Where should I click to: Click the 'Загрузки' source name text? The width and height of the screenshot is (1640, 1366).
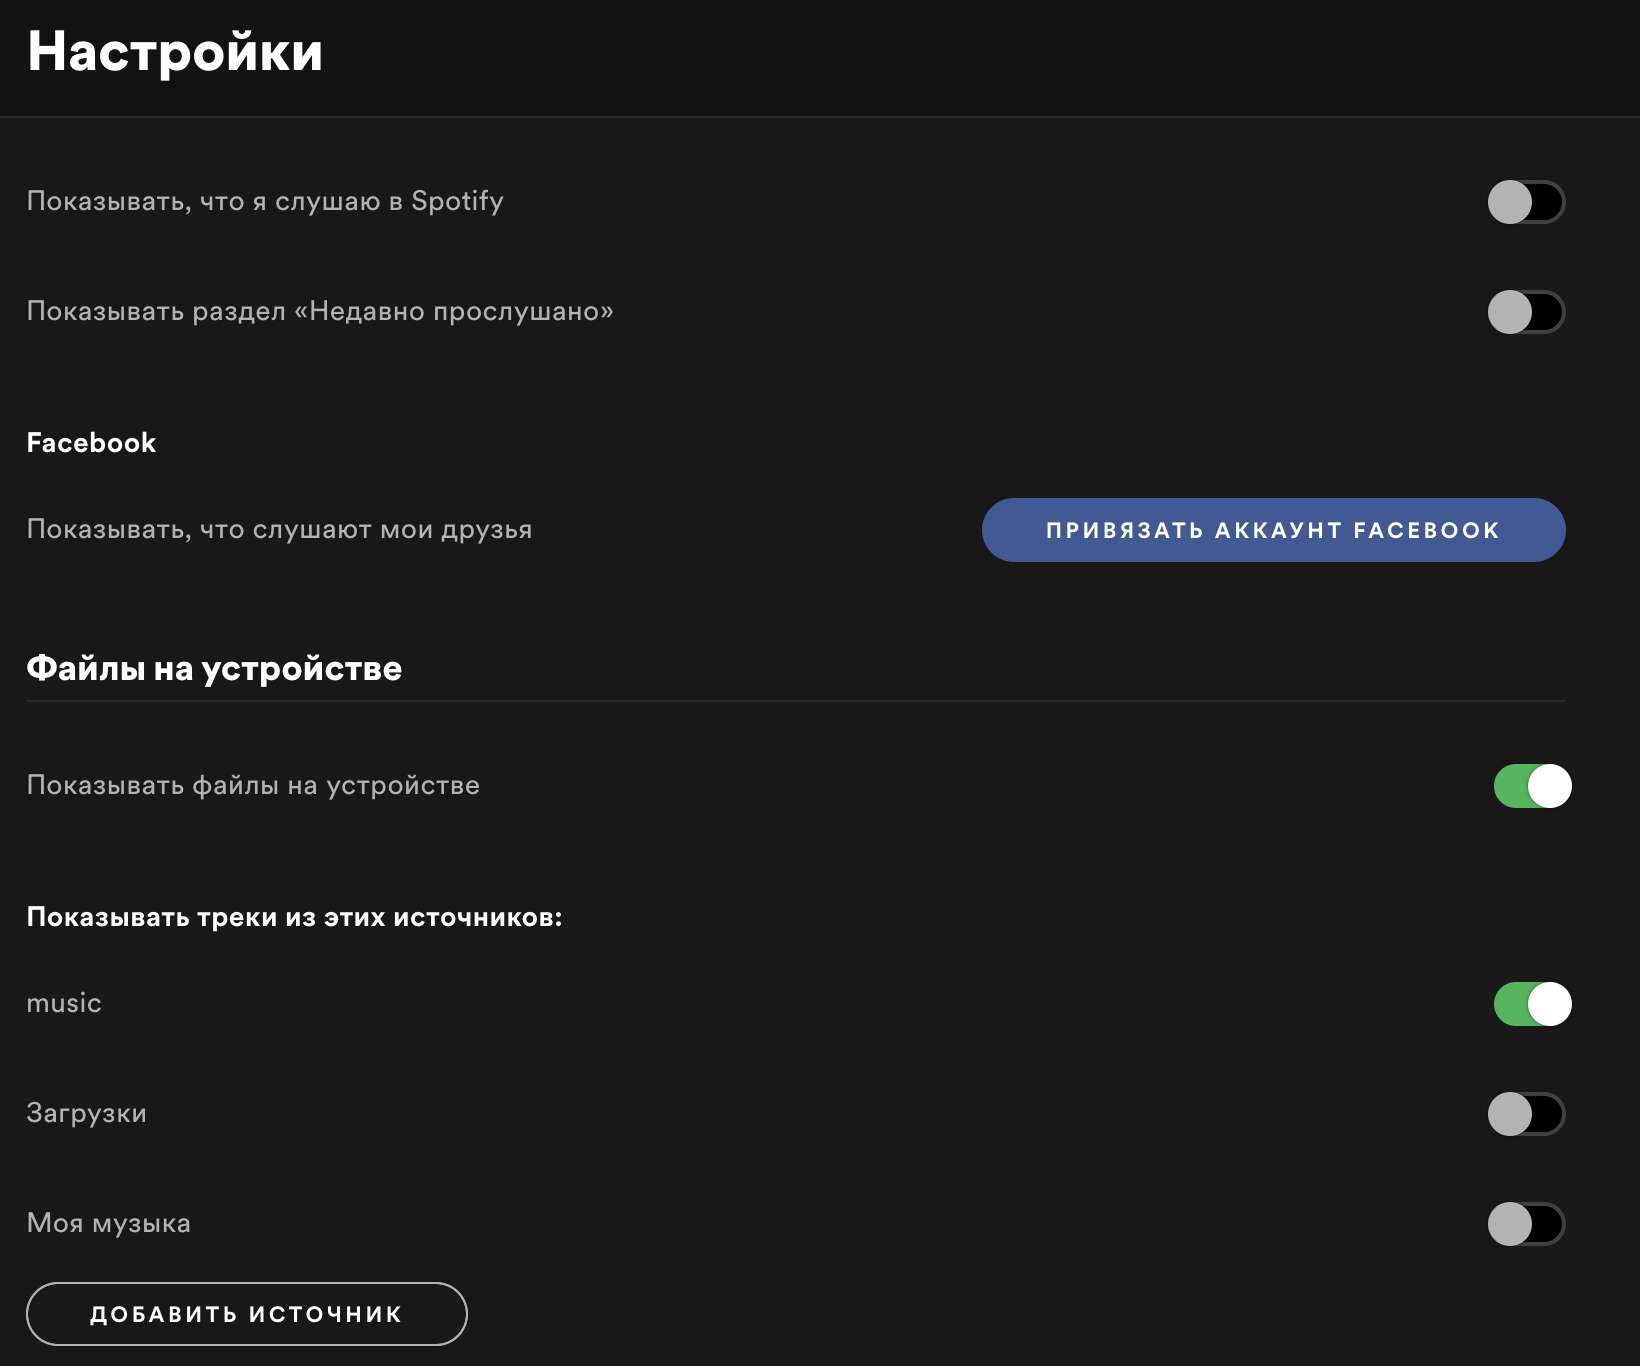click(86, 1113)
